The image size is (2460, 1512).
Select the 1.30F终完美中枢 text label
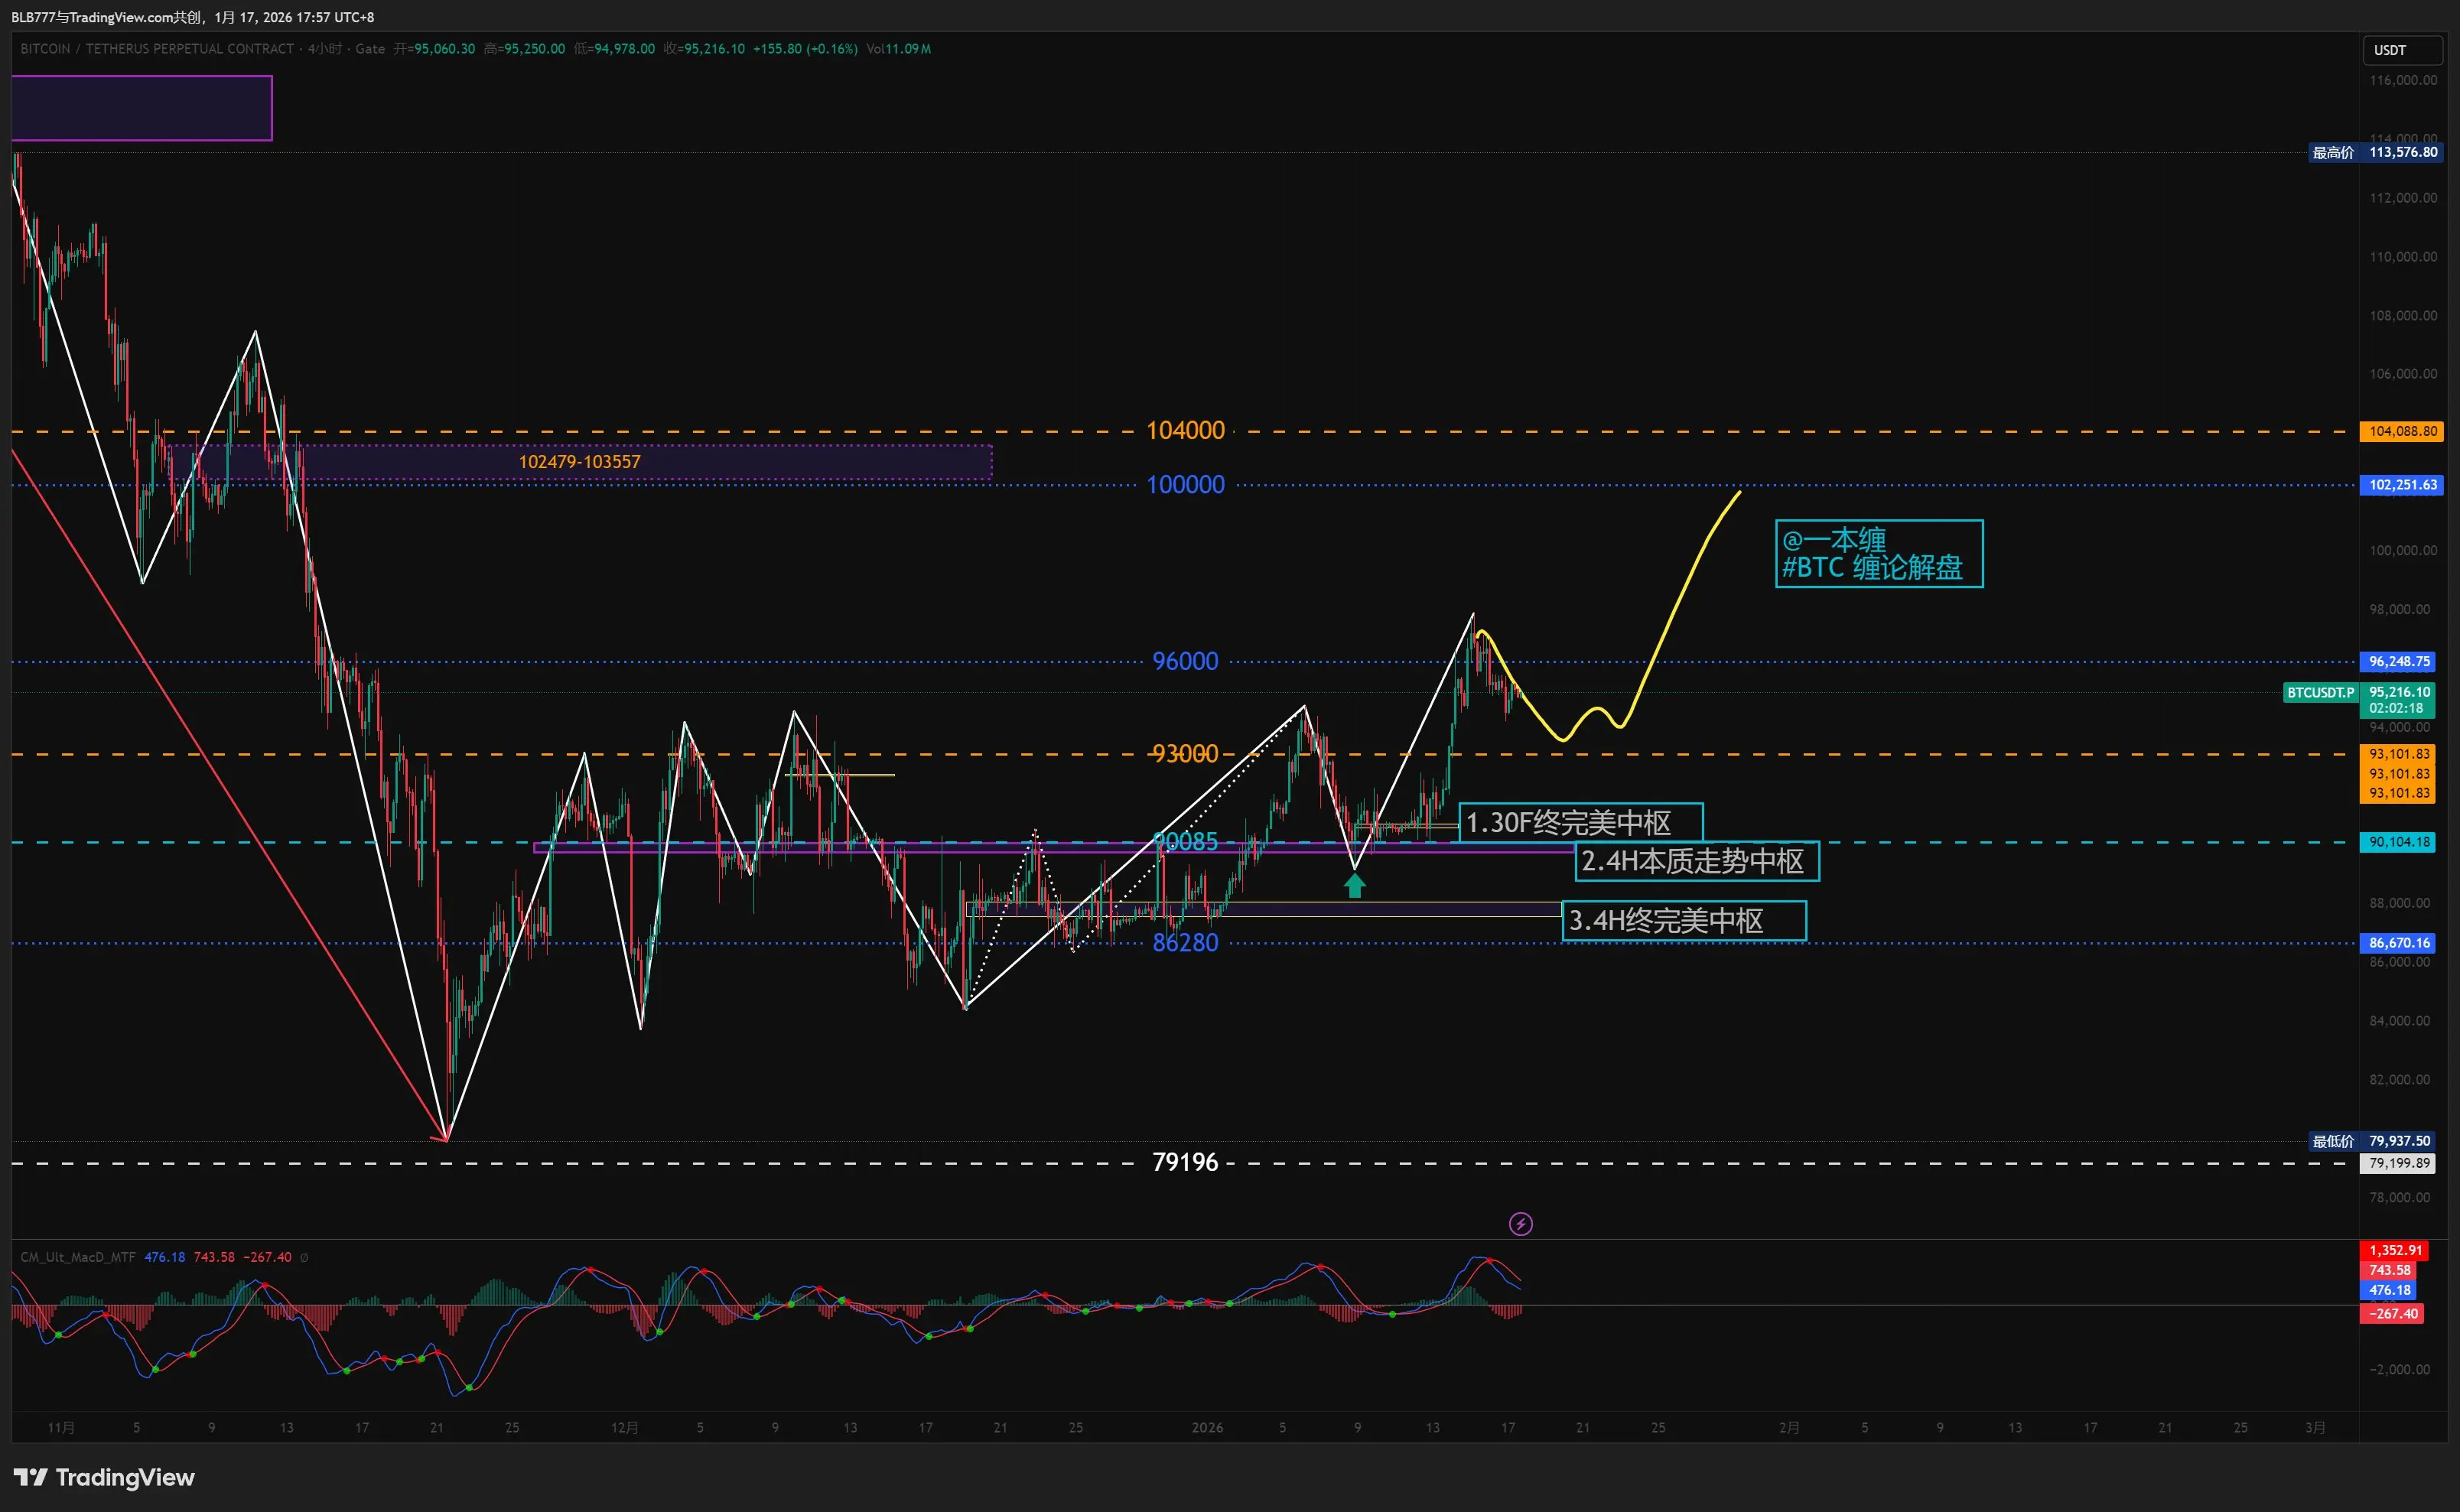1580,823
